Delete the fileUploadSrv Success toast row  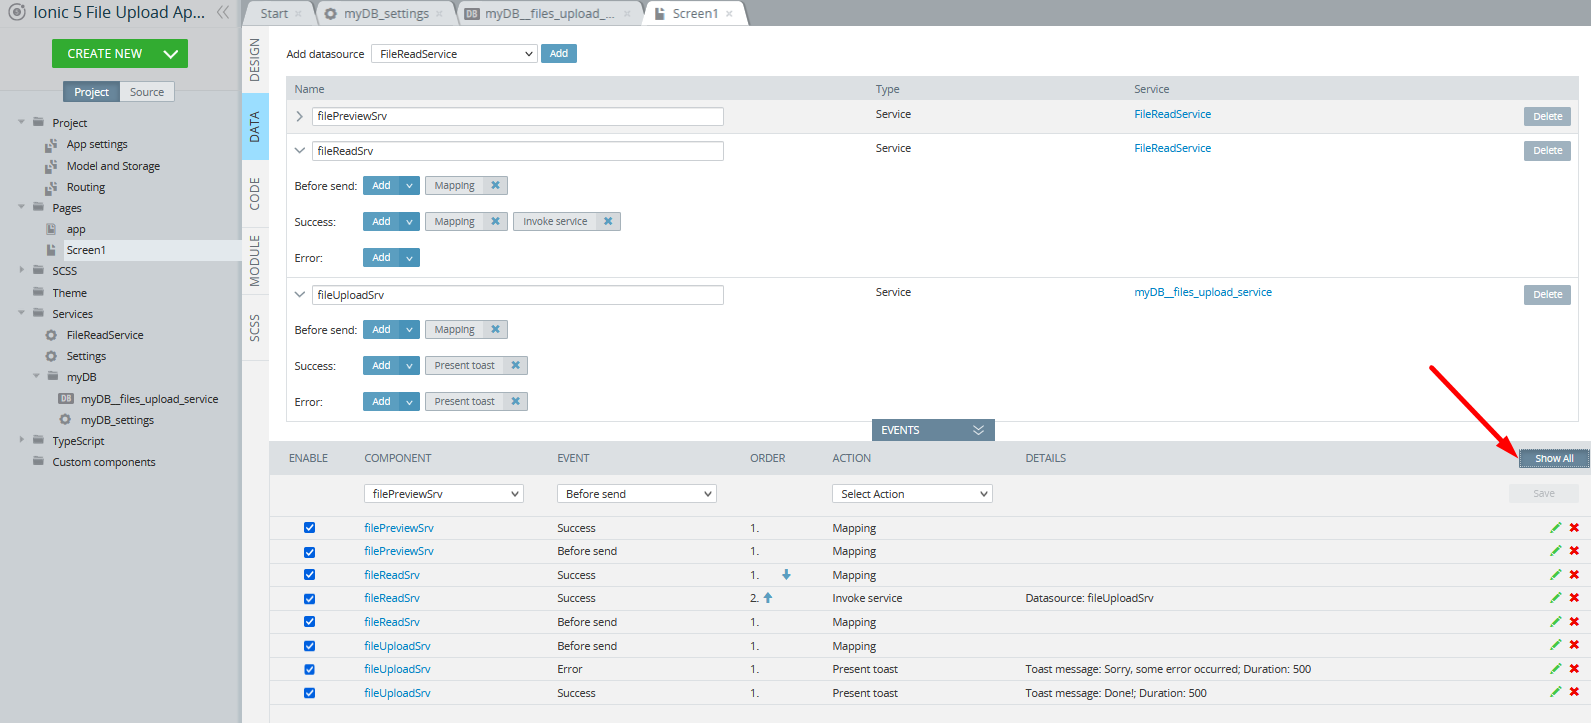tap(1574, 691)
